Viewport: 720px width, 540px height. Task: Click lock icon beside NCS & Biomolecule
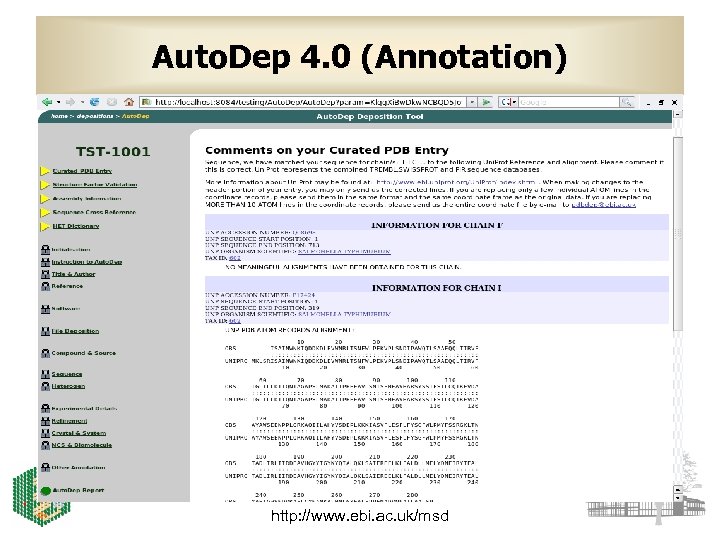45,445
